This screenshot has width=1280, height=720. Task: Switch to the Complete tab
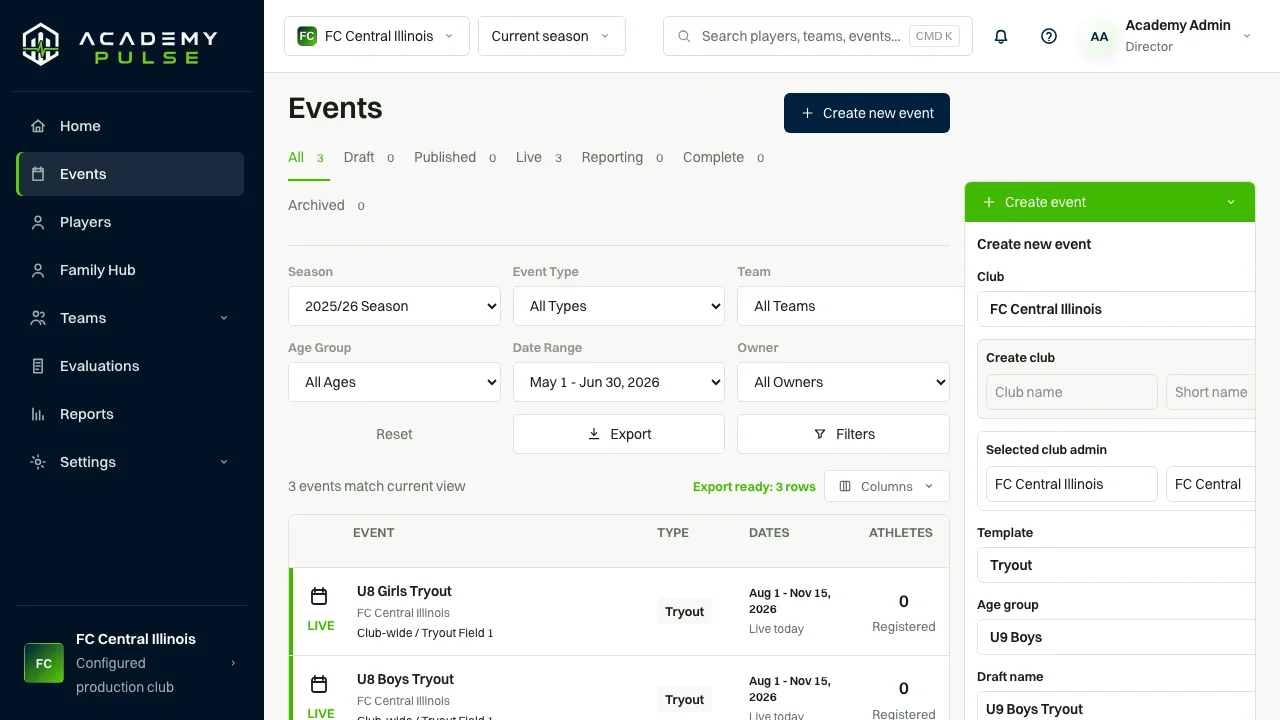coord(724,158)
